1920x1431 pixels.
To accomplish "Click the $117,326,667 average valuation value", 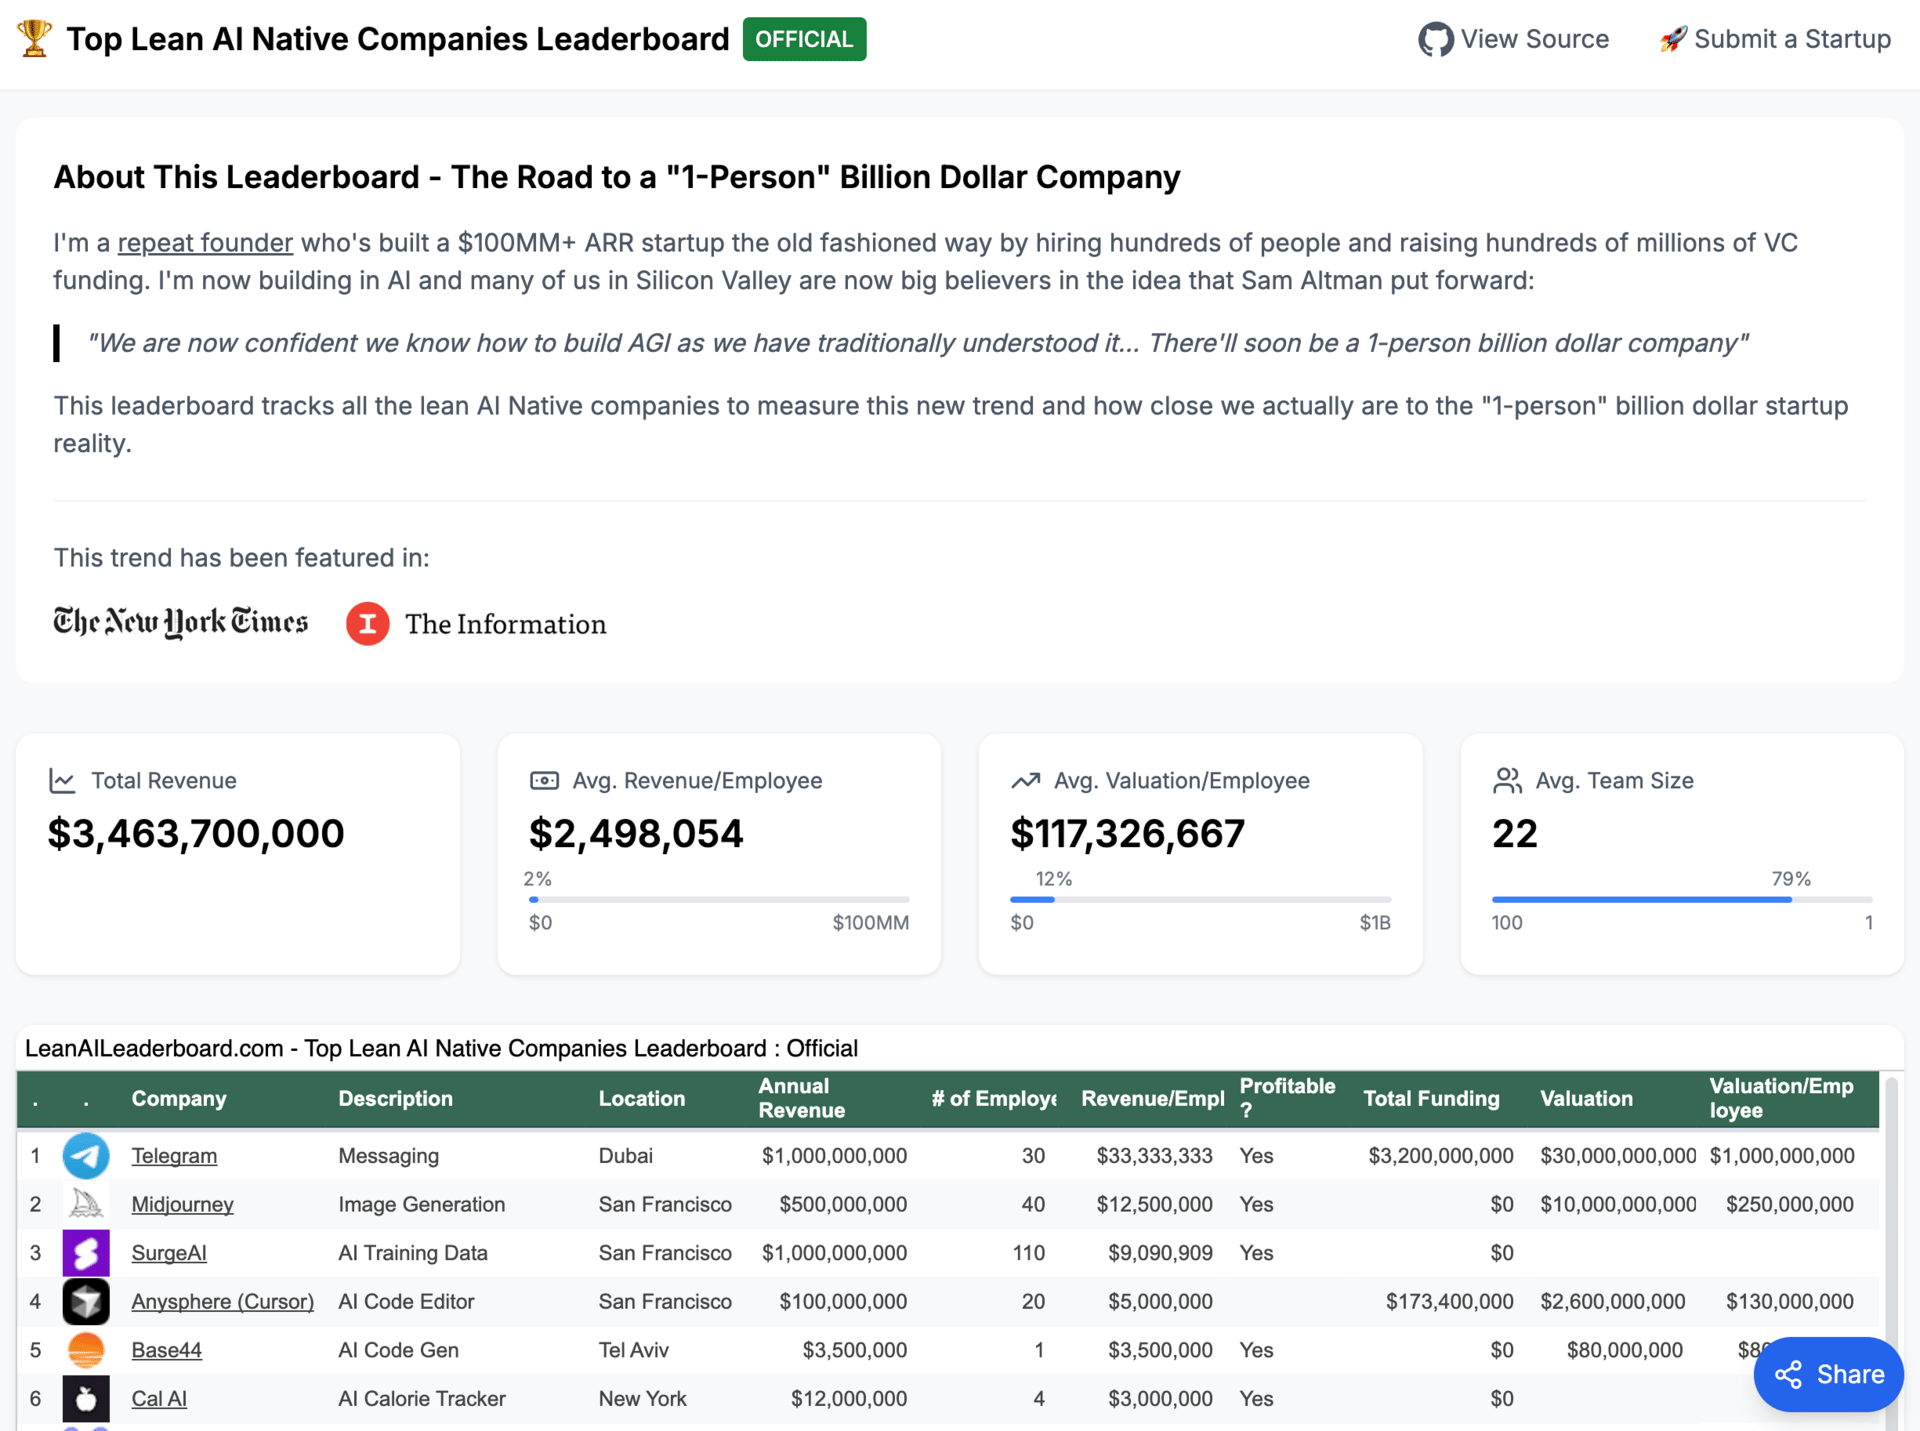I will [1127, 833].
